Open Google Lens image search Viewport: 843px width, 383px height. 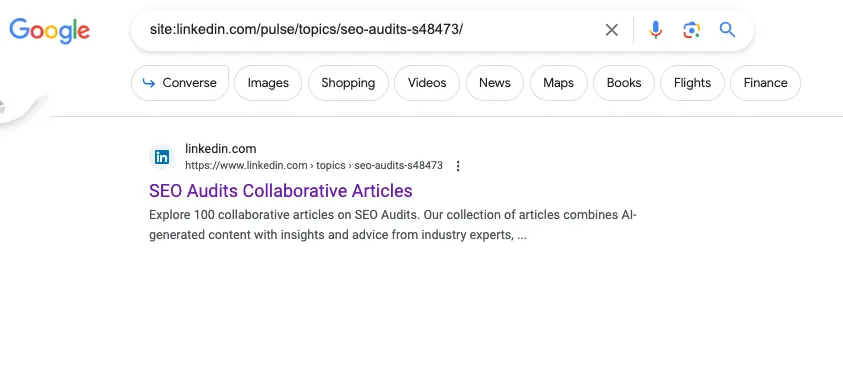pos(691,30)
